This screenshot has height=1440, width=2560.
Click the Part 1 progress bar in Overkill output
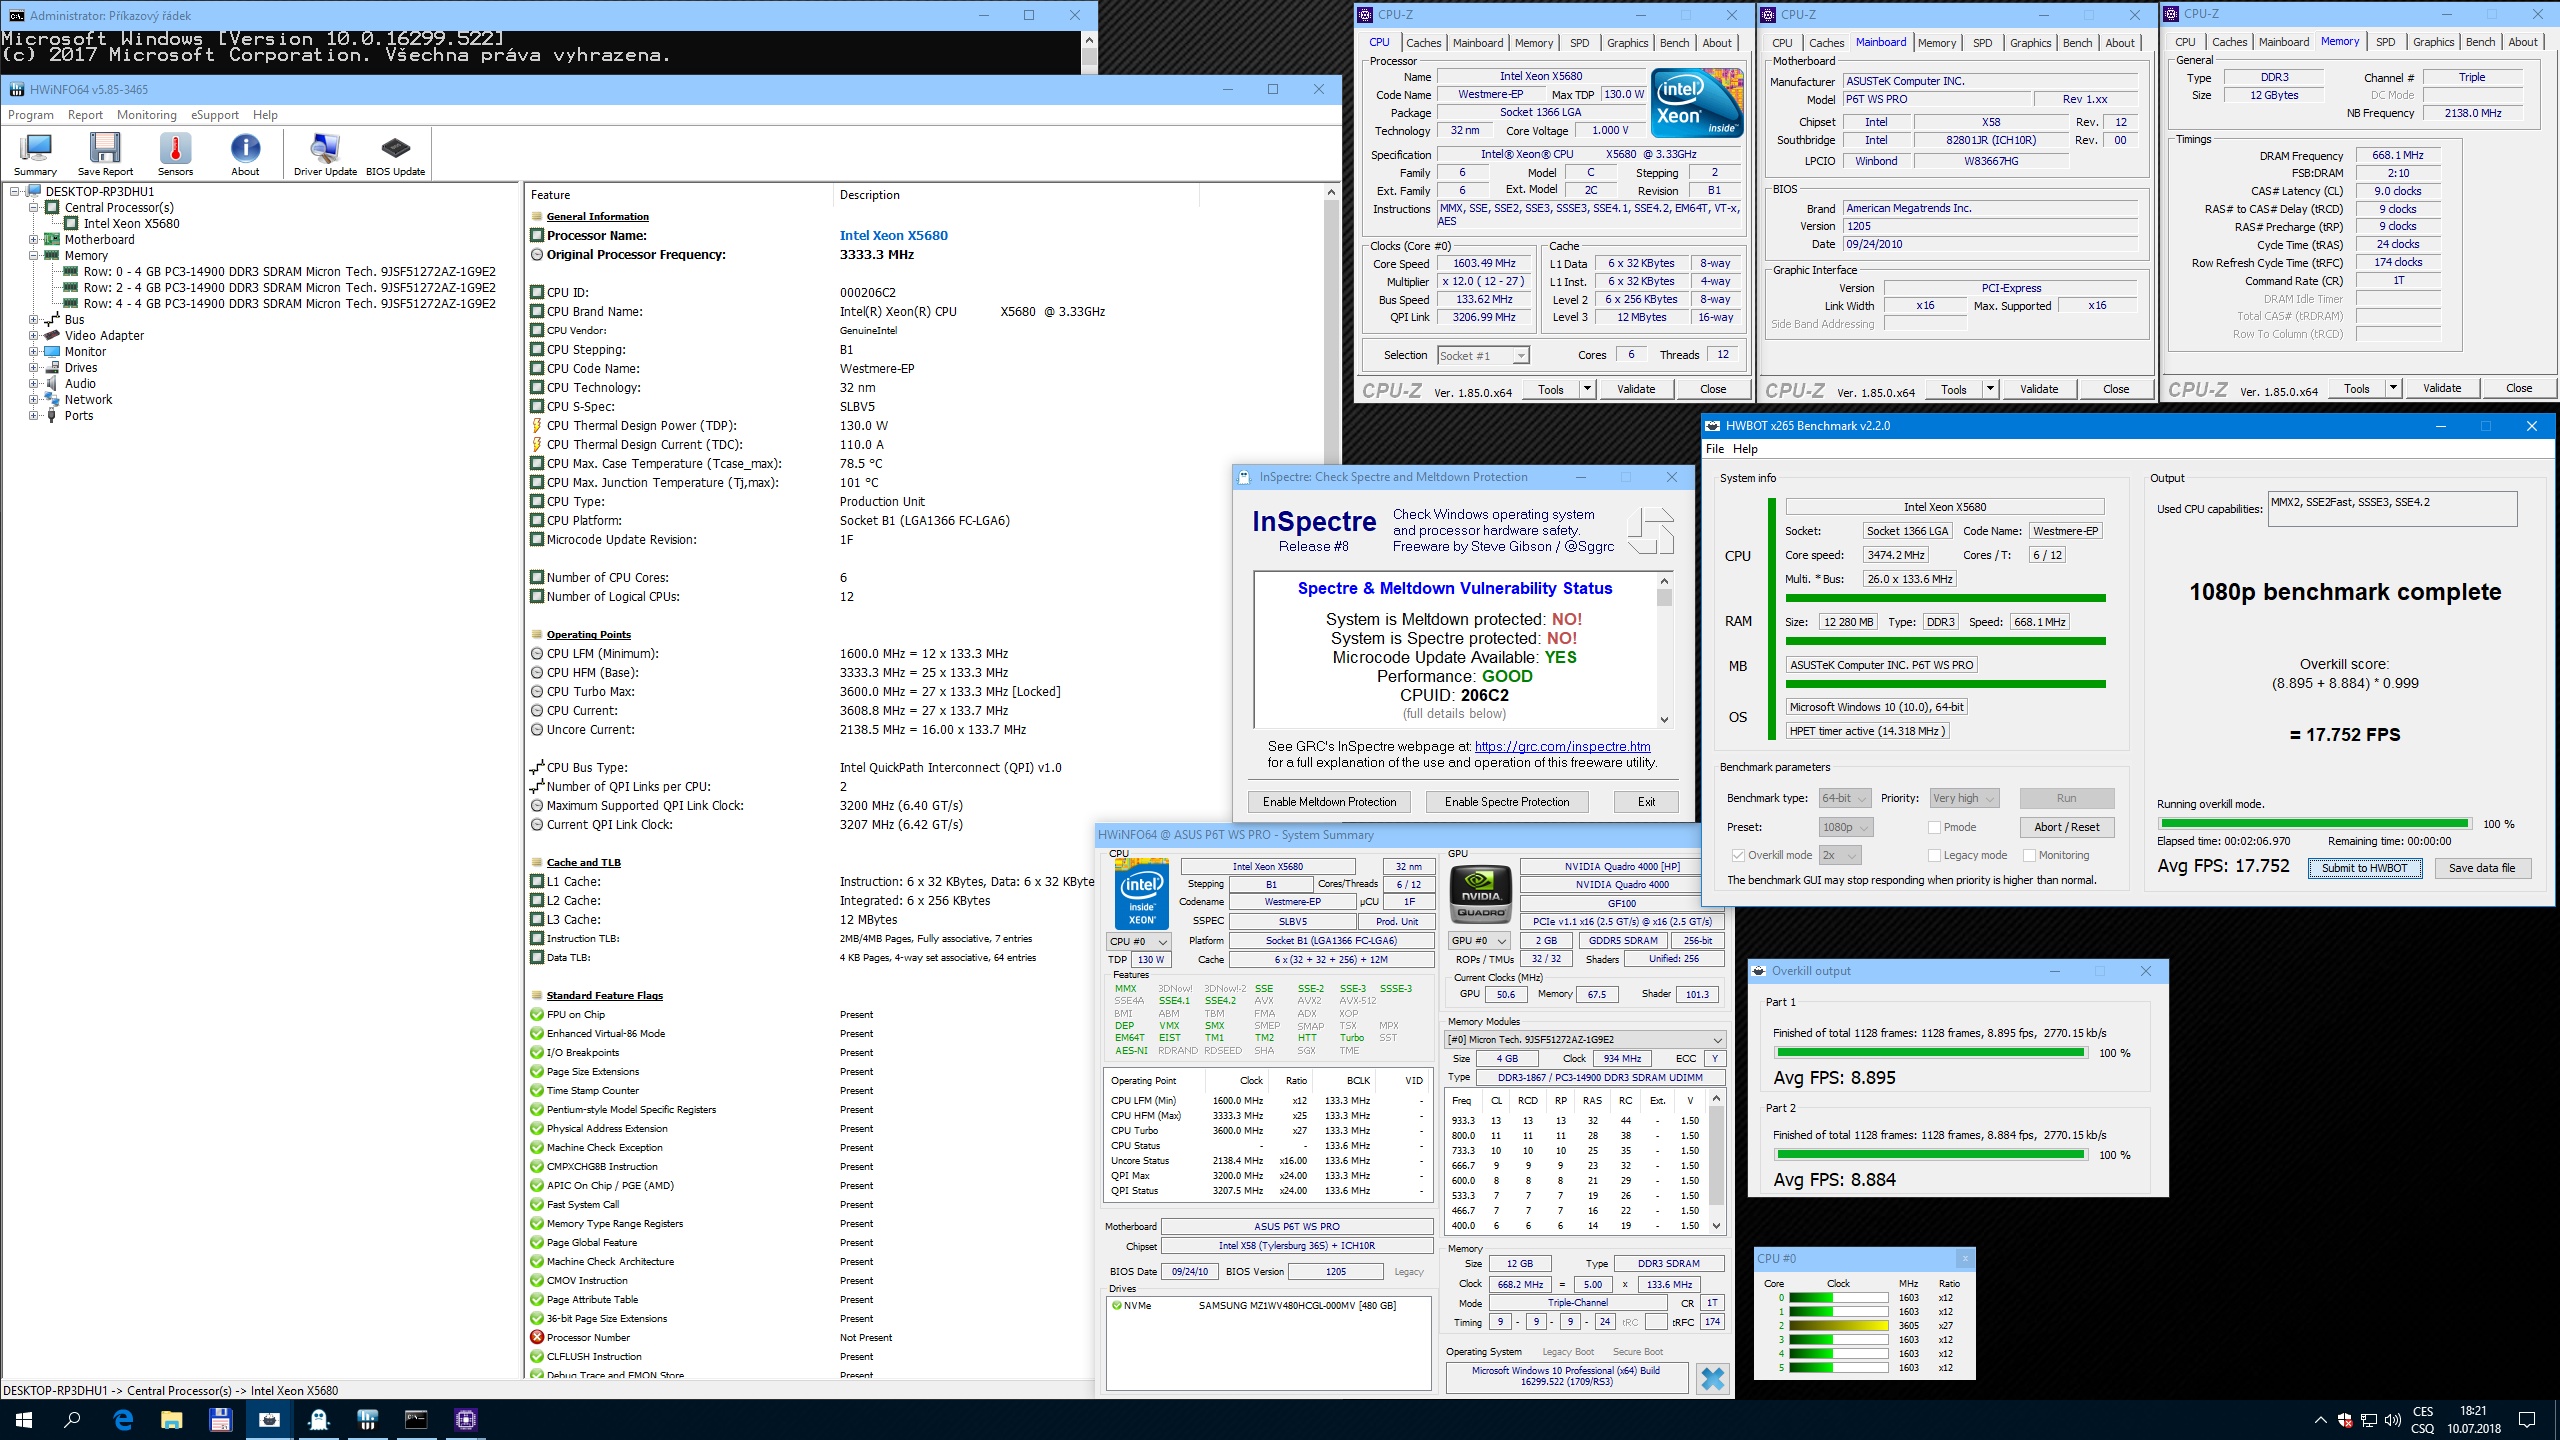tap(1929, 1053)
